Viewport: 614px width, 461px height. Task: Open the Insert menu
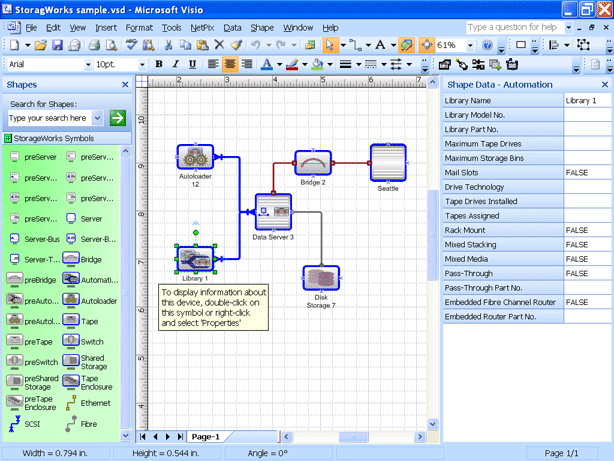point(106,28)
